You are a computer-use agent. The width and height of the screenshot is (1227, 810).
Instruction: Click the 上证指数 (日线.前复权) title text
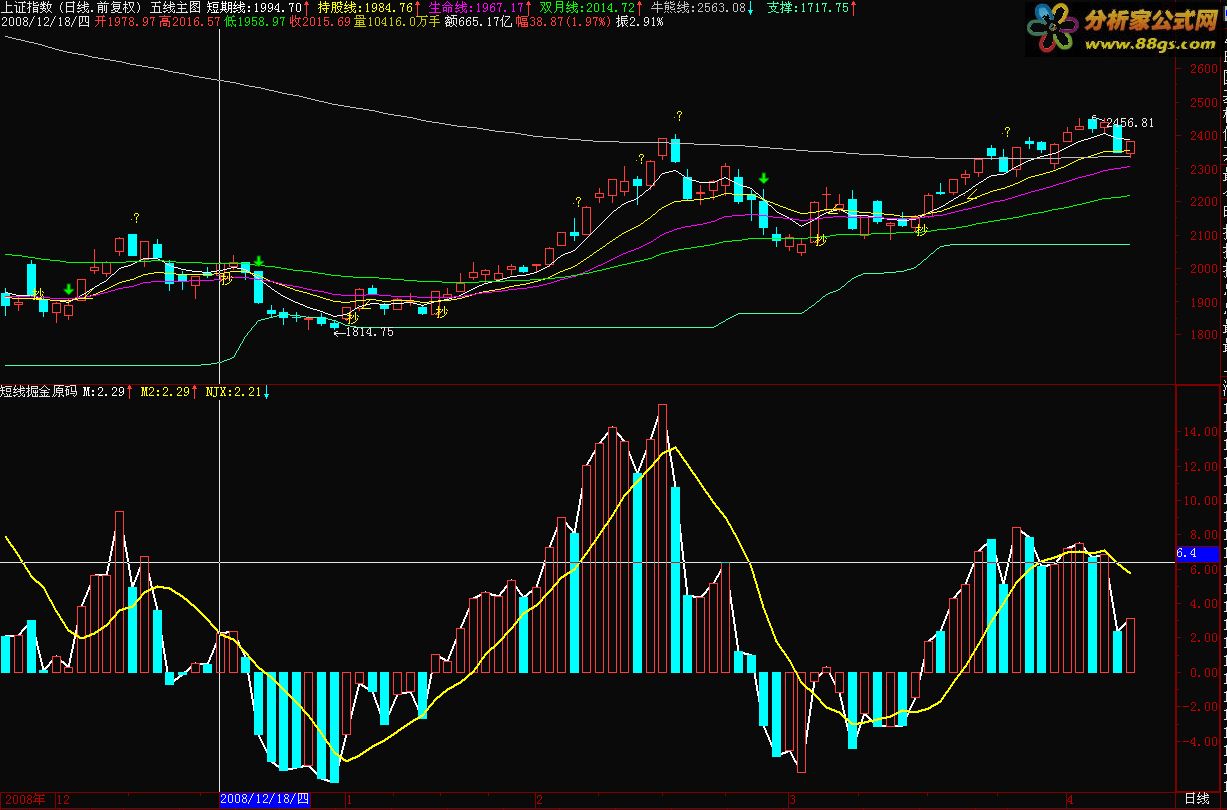pyautogui.click(x=72, y=7)
